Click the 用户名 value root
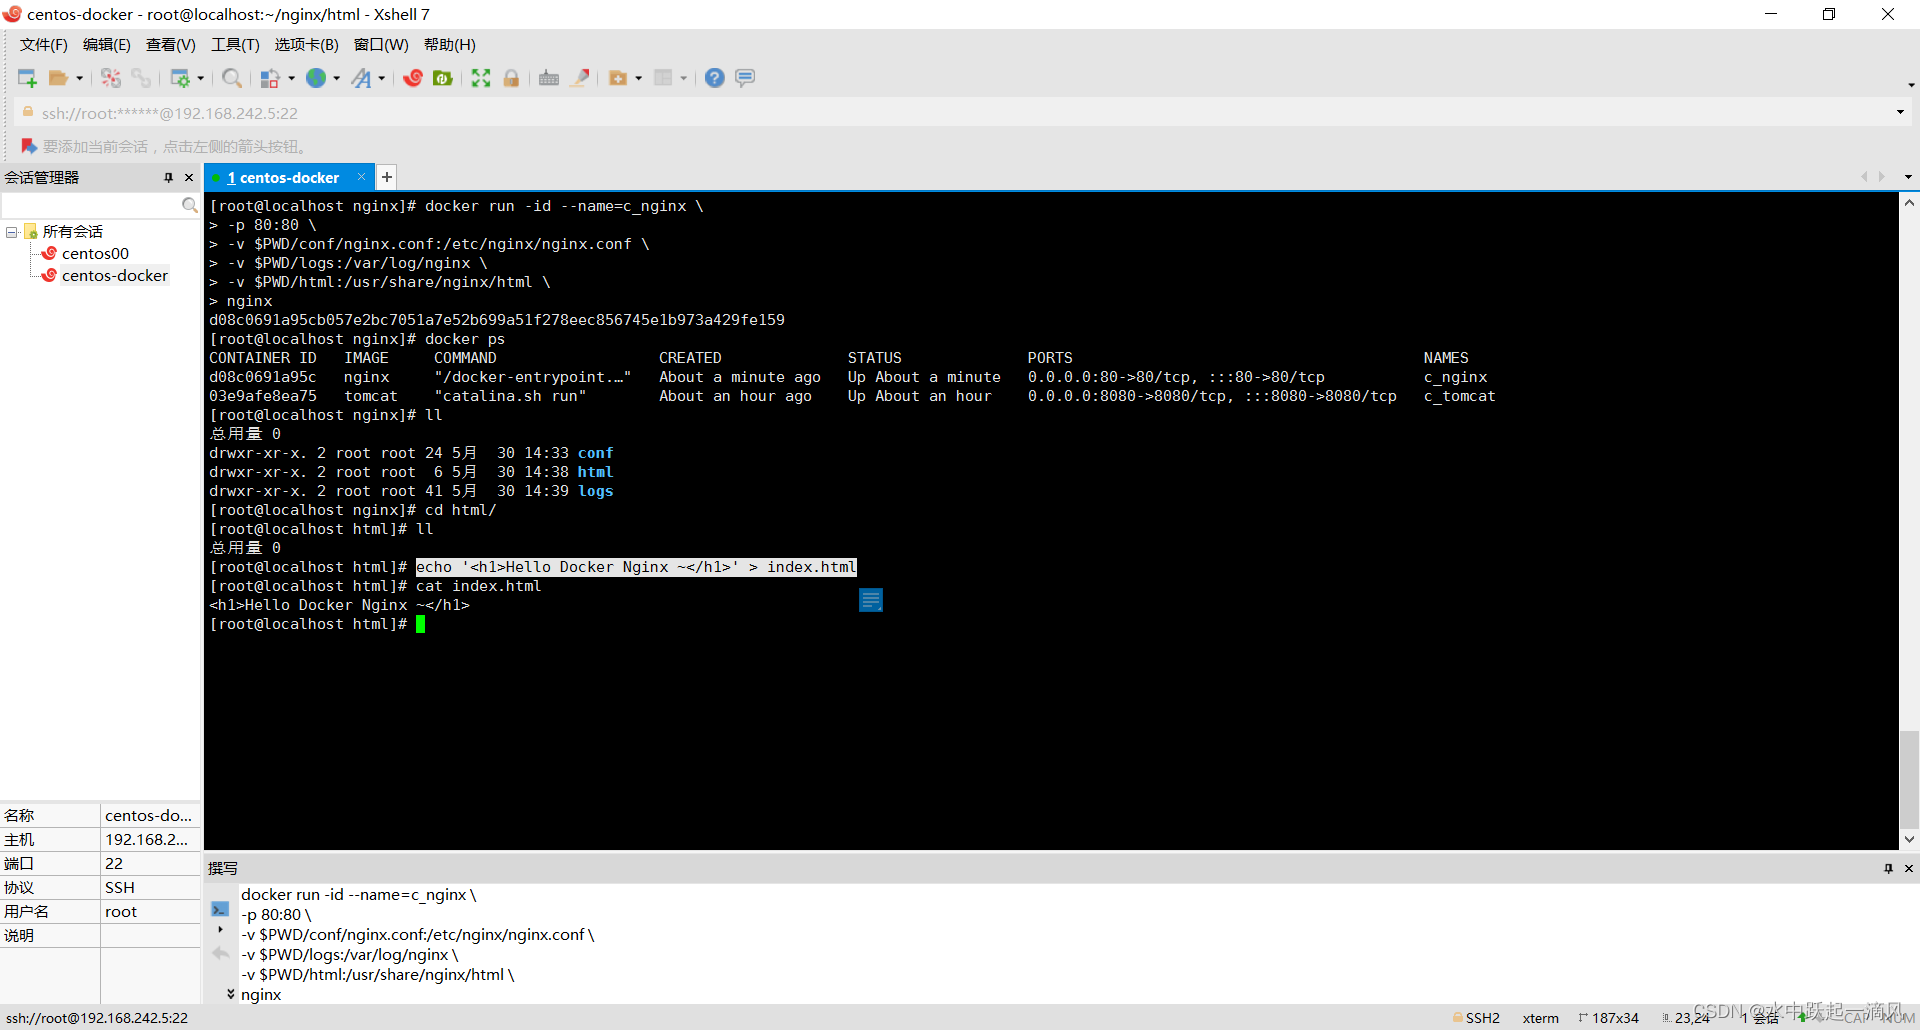Image resolution: width=1920 pixels, height=1030 pixels. coord(121,911)
